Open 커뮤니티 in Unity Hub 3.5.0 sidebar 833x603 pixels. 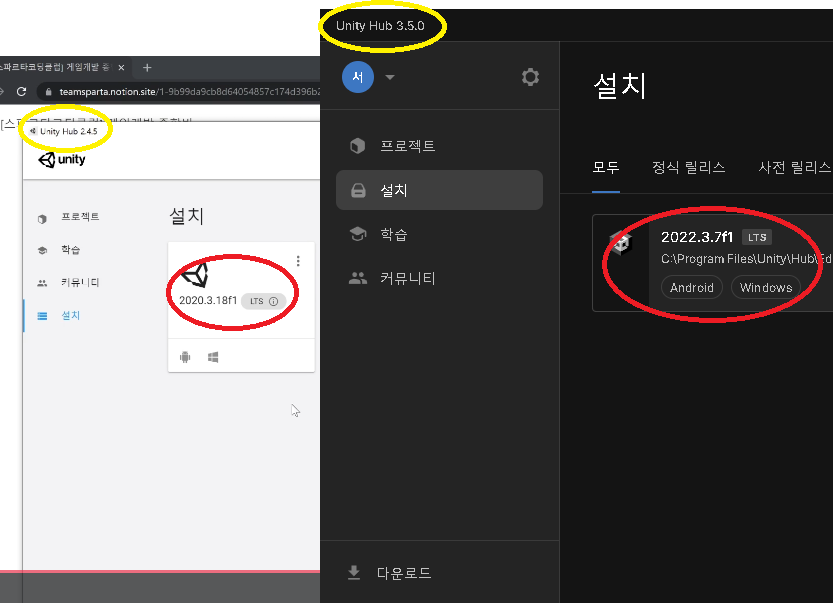click(439, 278)
